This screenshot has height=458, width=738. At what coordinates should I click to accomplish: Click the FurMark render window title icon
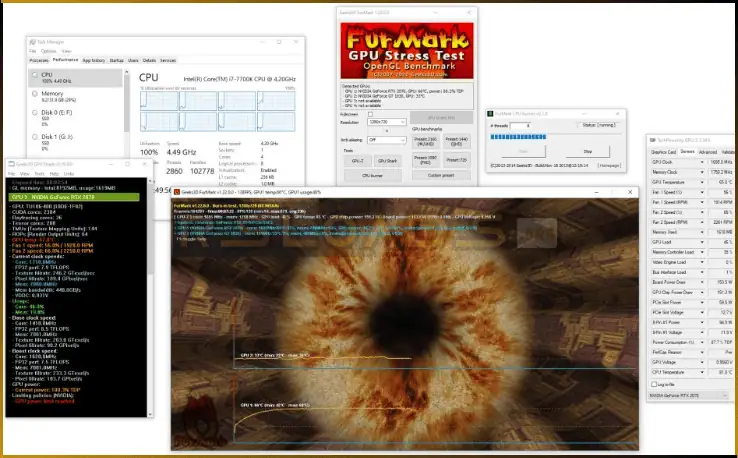(177, 192)
